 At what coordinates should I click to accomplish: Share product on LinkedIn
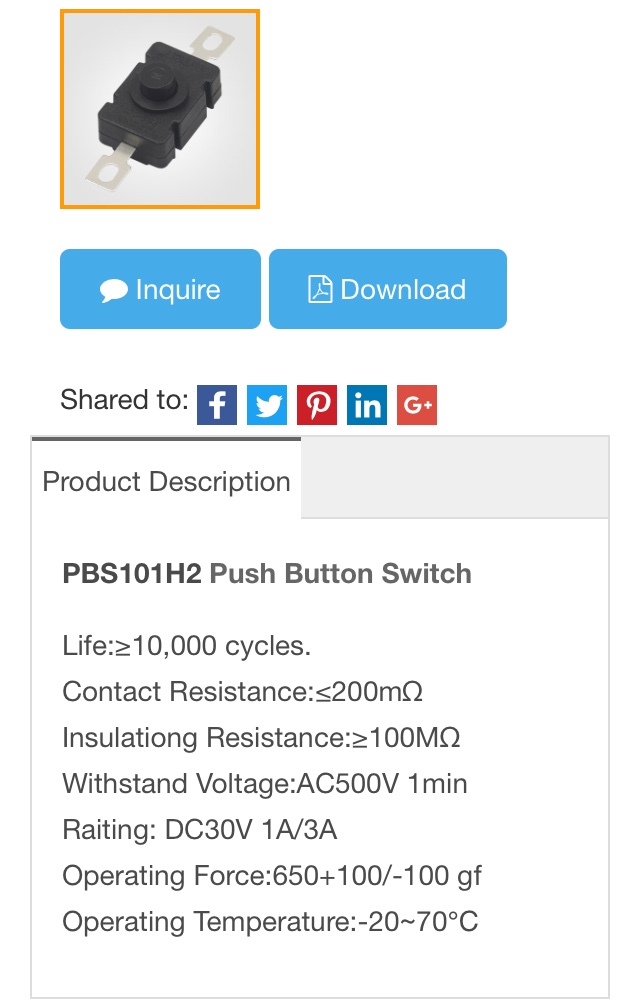click(366, 404)
